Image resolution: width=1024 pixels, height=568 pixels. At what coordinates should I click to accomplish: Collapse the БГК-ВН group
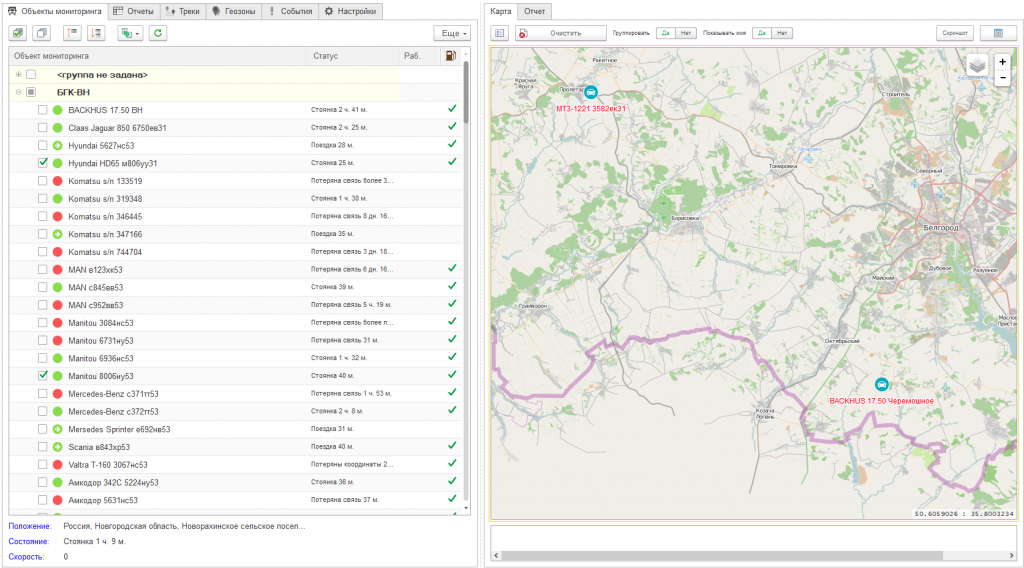click(18, 92)
